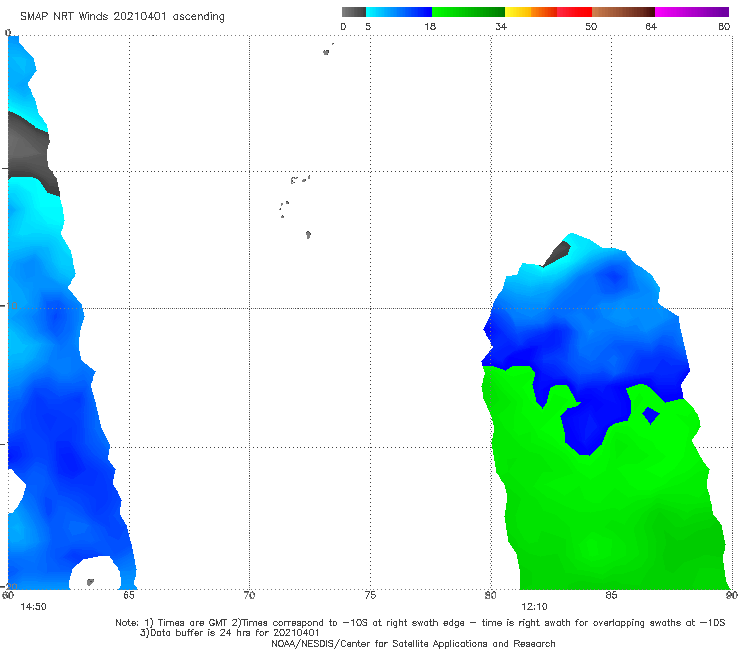
Task: Click the longitude label '90' on the axis
Action: click(x=732, y=595)
